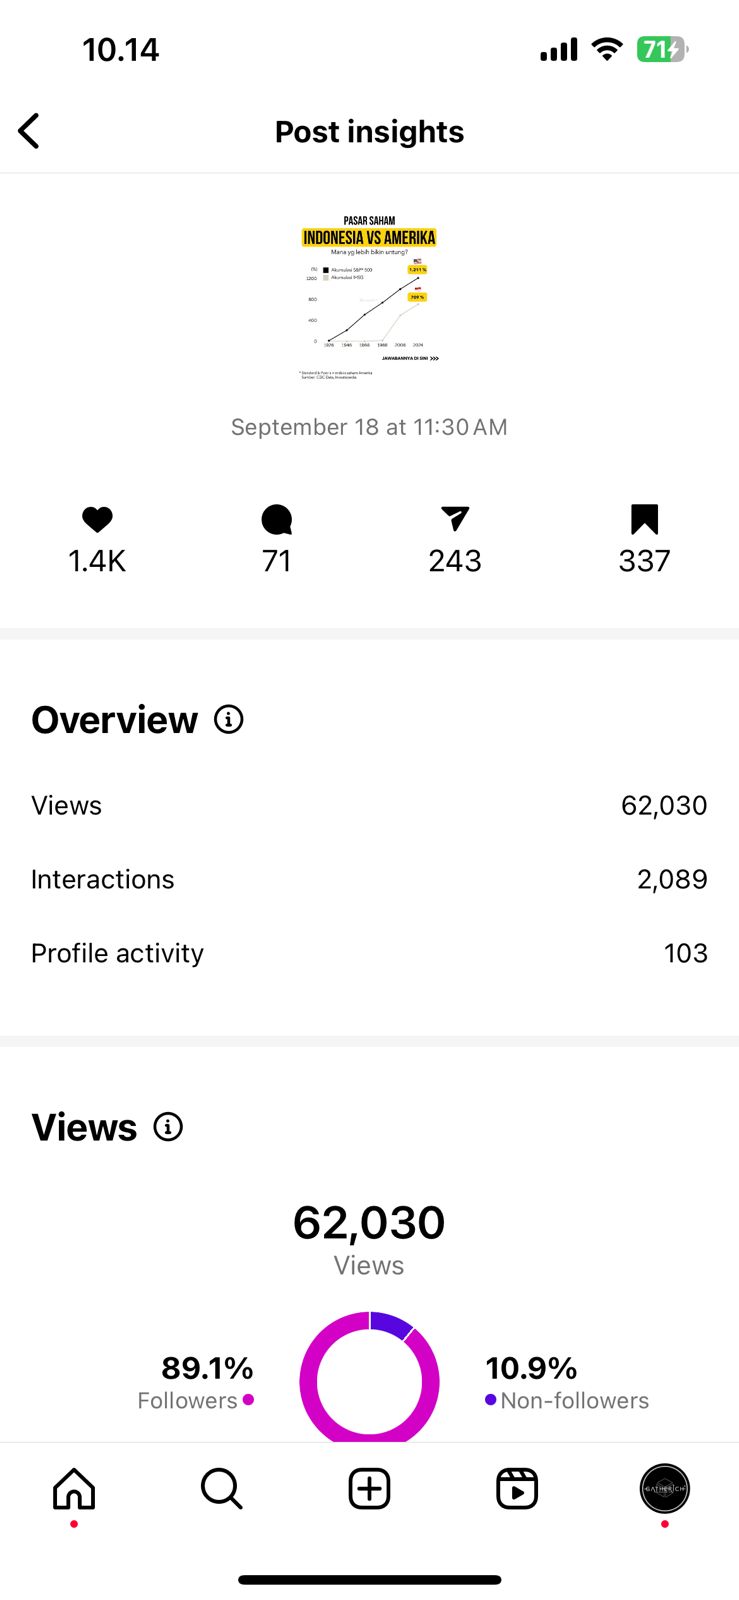Tap the 89.1% Followers legend
This screenshot has height=1600, width=739.
(197, 1382)
